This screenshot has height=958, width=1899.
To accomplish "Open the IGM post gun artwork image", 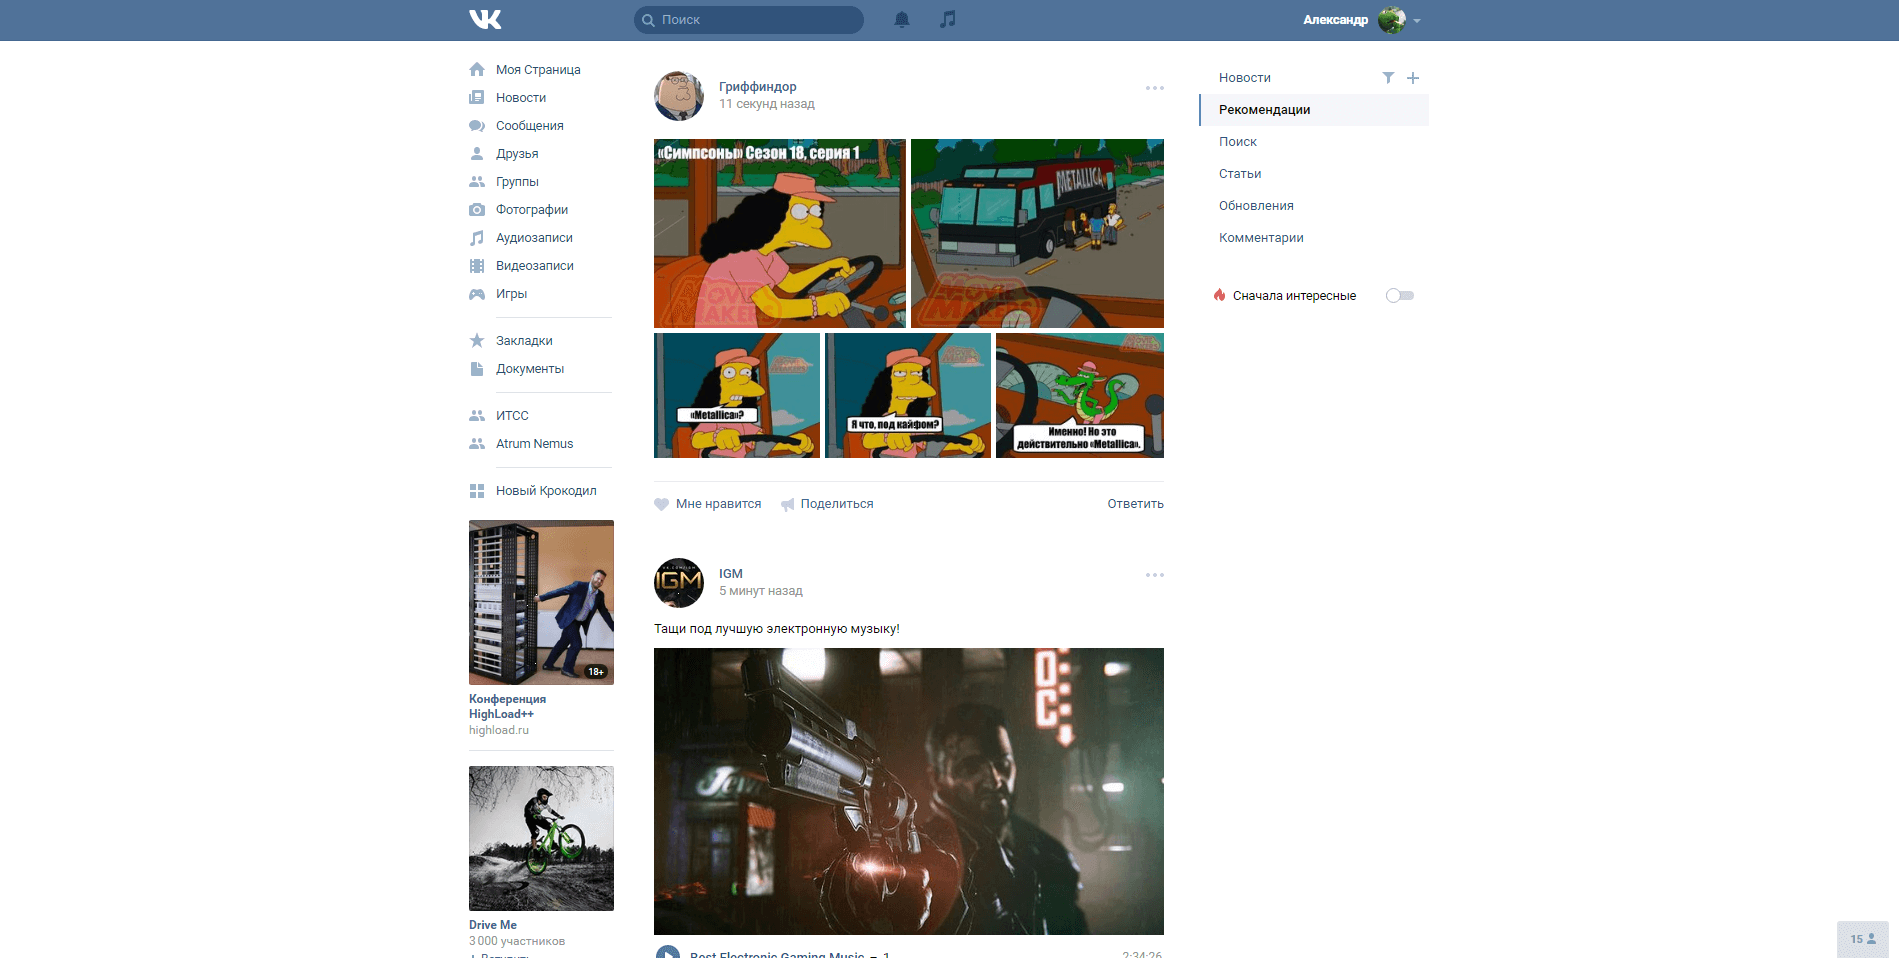I will click(909, 791).
